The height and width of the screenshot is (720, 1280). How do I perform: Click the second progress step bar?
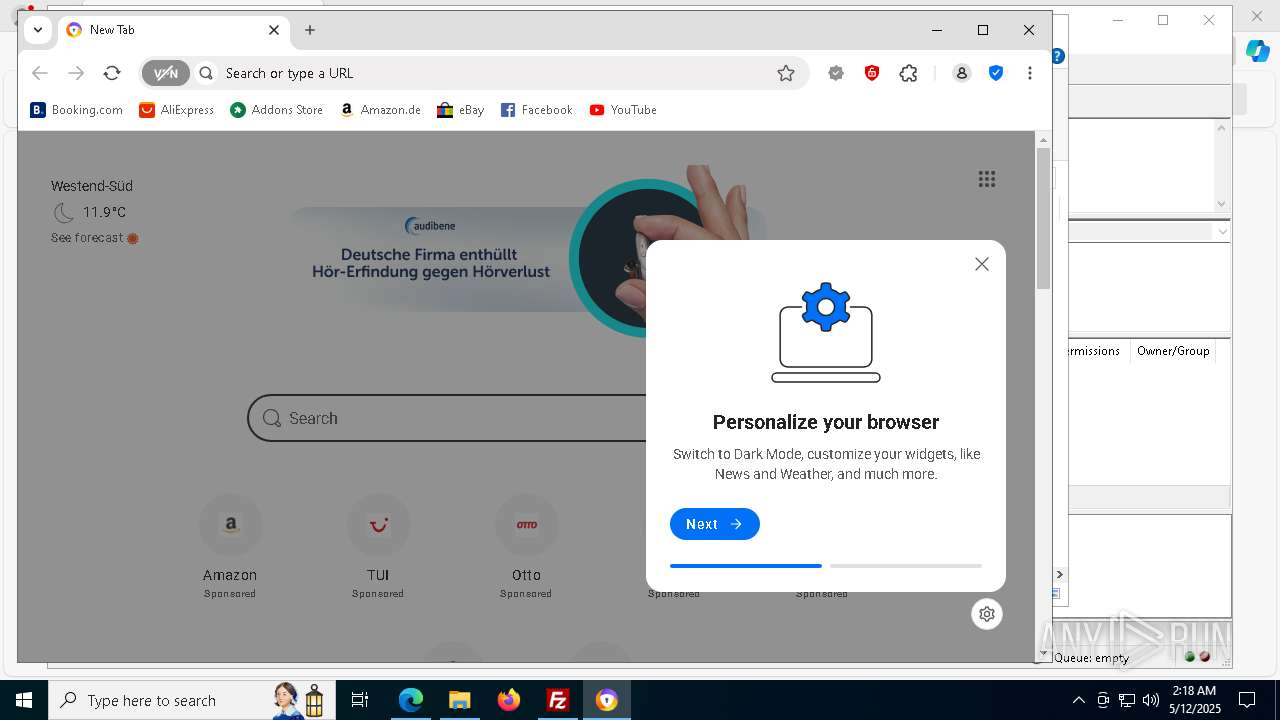906,566
